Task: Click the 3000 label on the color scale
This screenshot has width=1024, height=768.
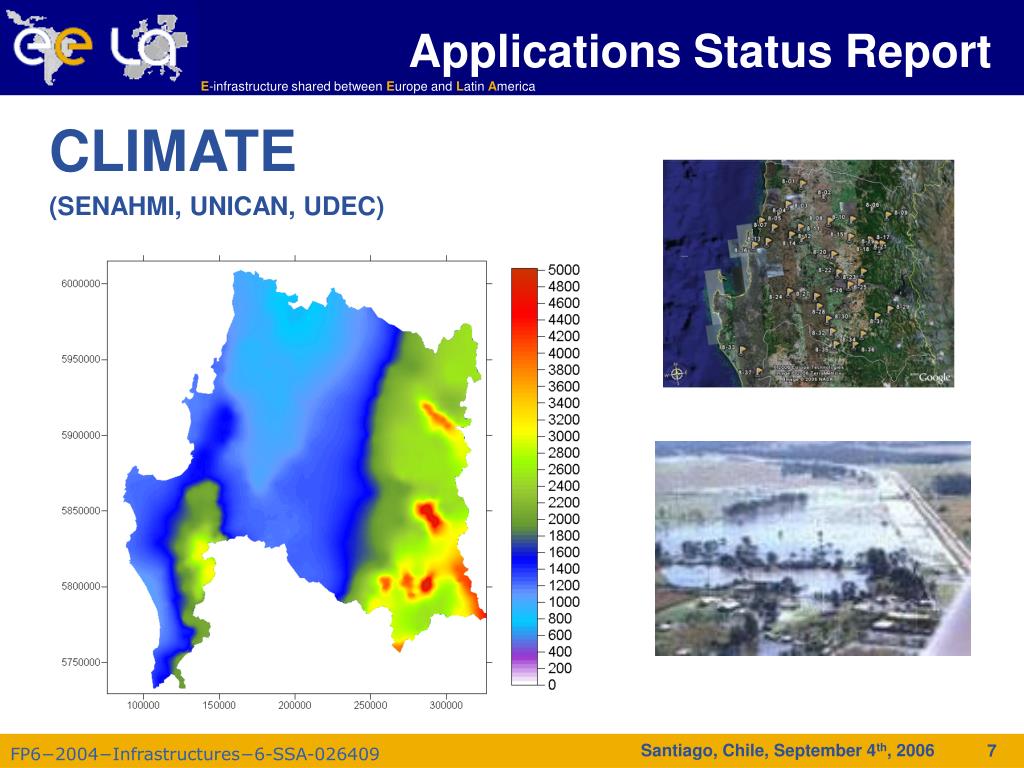Action: point(564,436)
